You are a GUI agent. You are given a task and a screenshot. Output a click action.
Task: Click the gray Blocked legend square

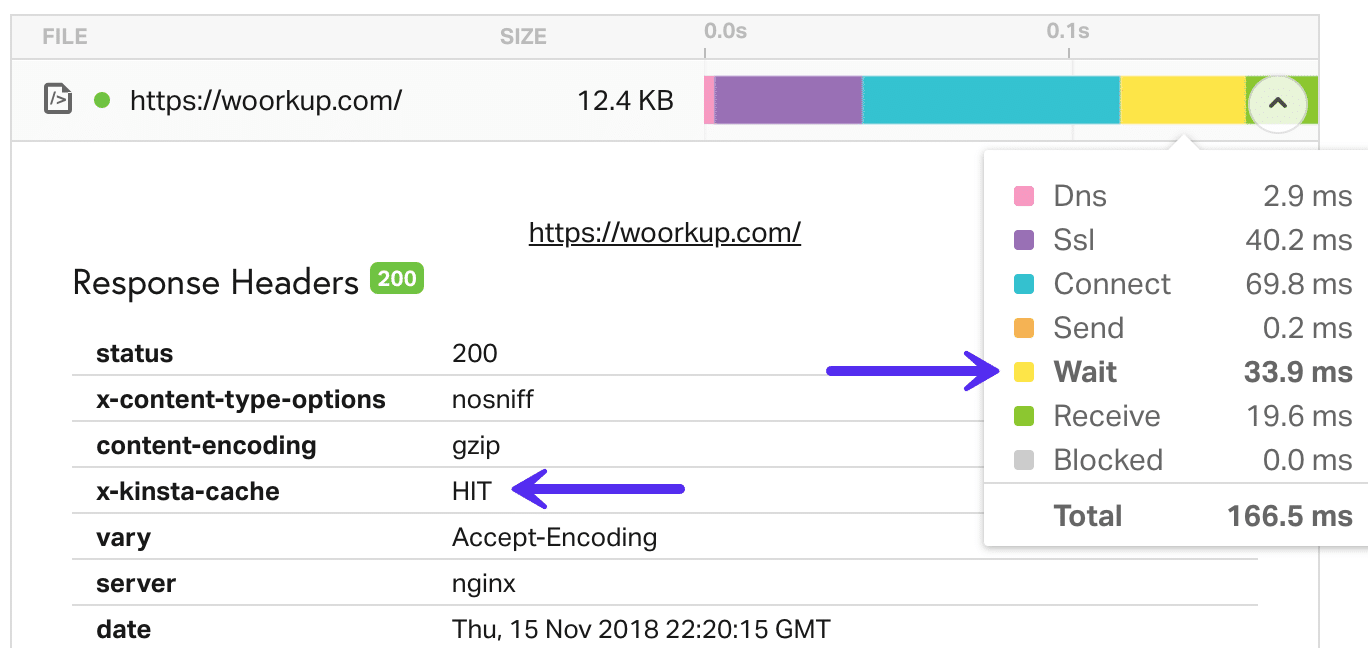point(1021,460)
